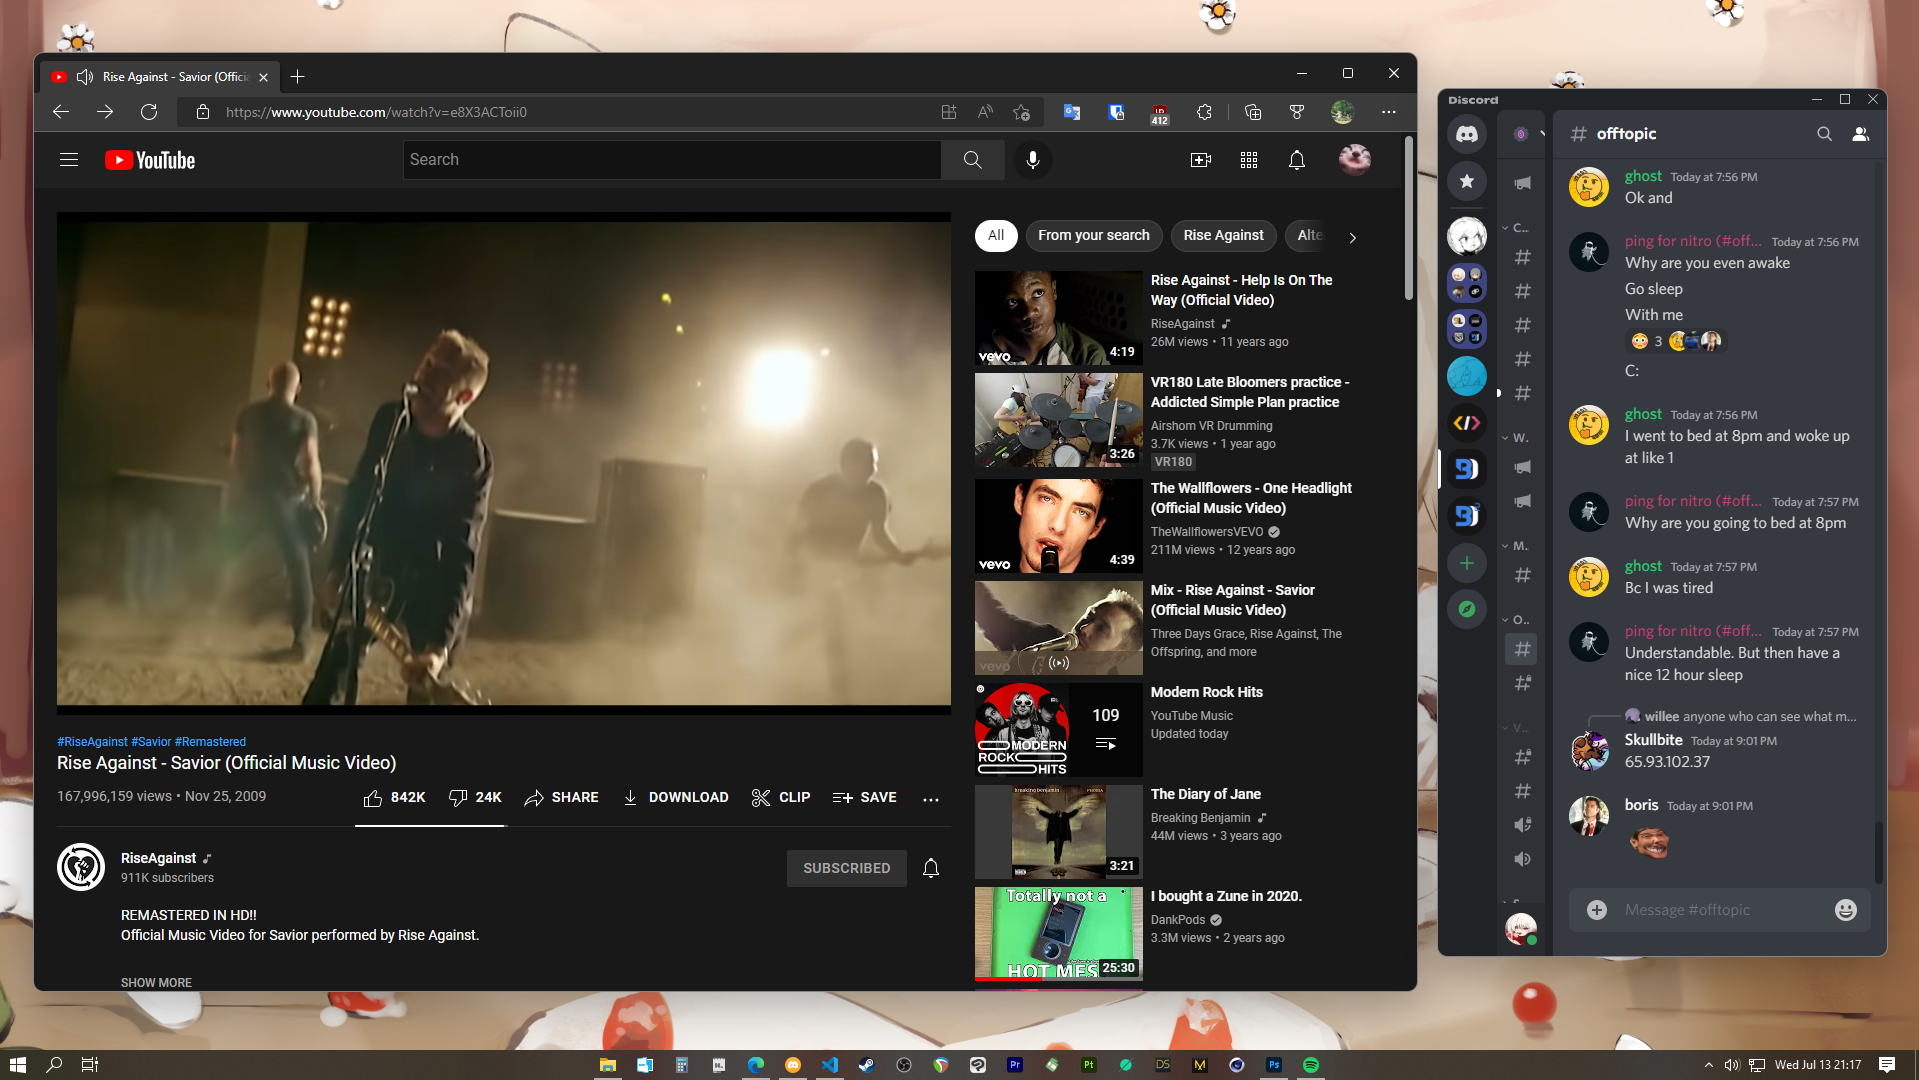Click Discord message attachment plus button
The height and width of the screenshot is (1080, 1919).
pyautogui.click(x=1597, y=910)
